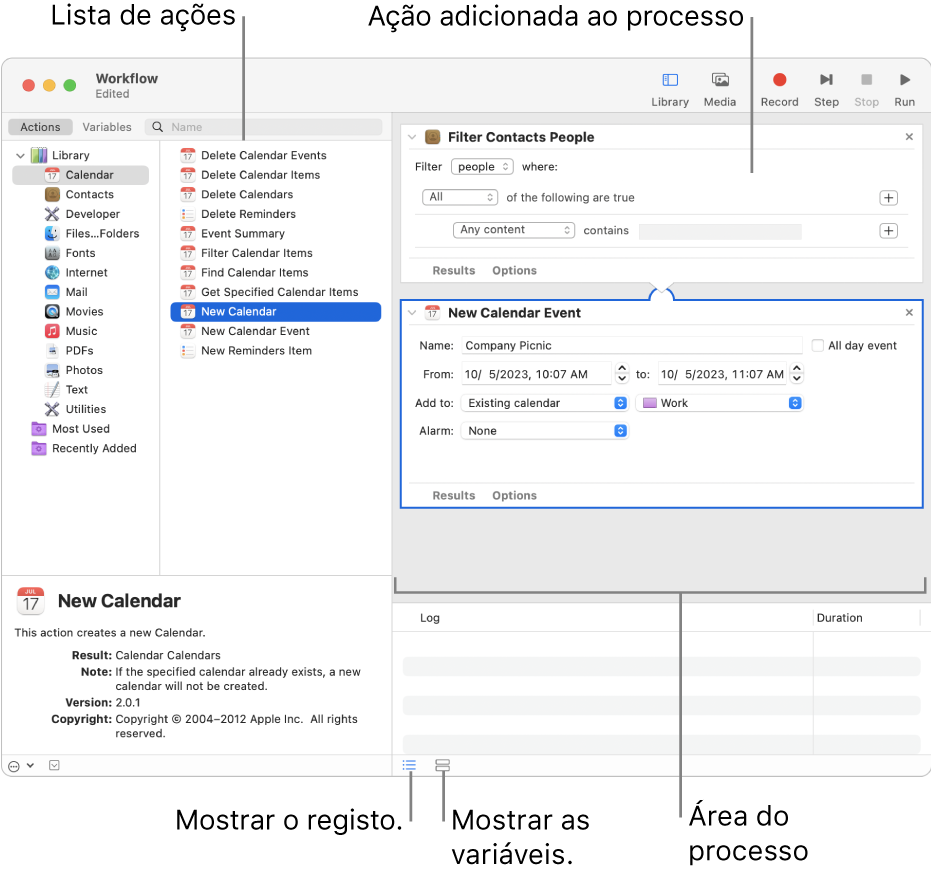The height and width of the screenshot is (875, 931).
Task: Remove the Filter Contacts People action
Action: pos(909,137)
